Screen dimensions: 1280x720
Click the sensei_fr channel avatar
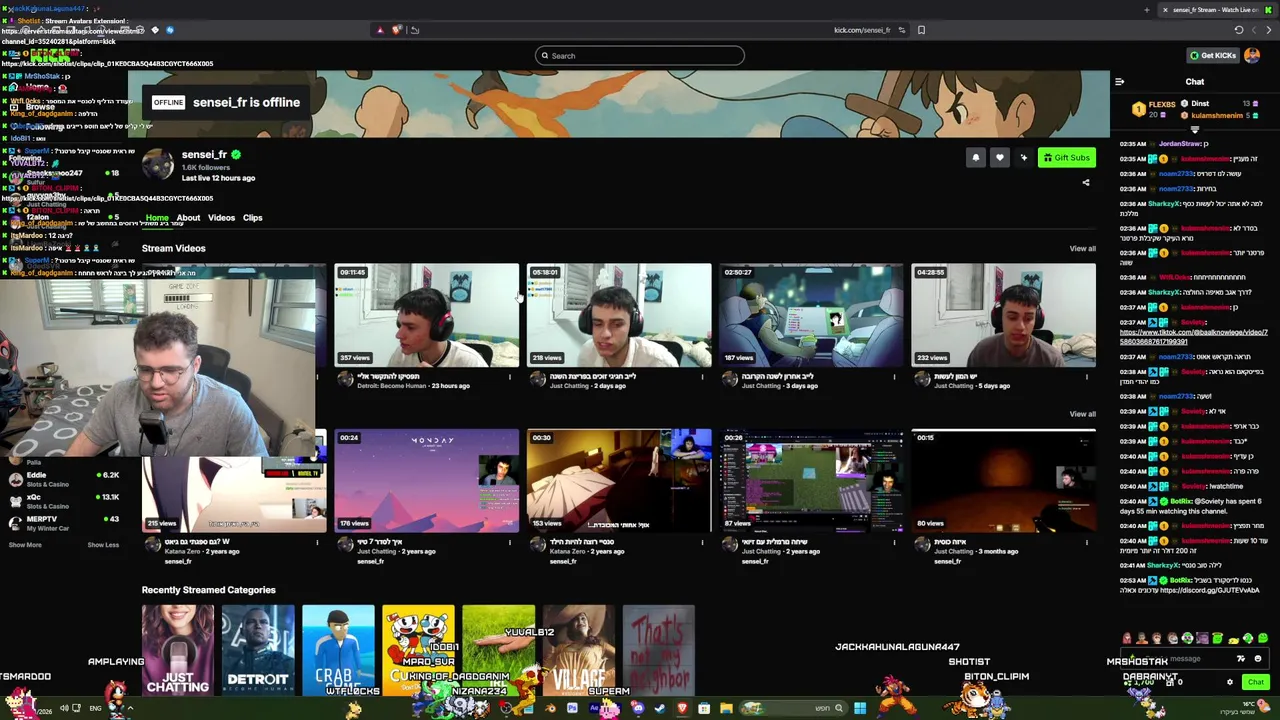(157, 165)
